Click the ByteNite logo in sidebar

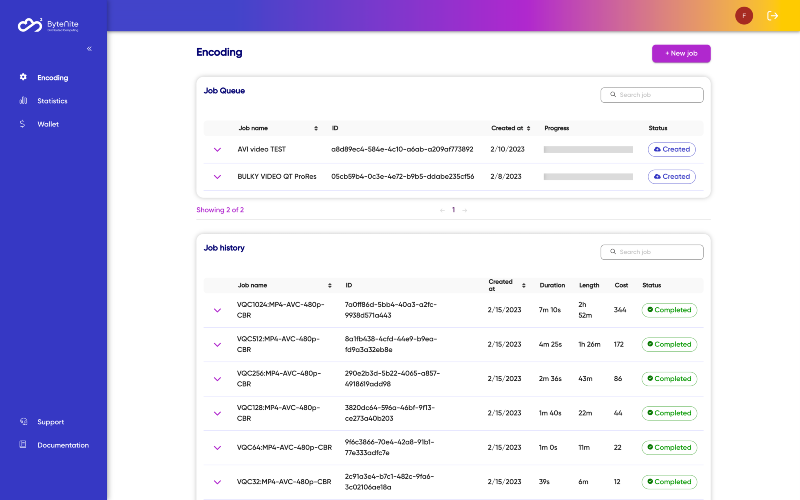(48, 24)
